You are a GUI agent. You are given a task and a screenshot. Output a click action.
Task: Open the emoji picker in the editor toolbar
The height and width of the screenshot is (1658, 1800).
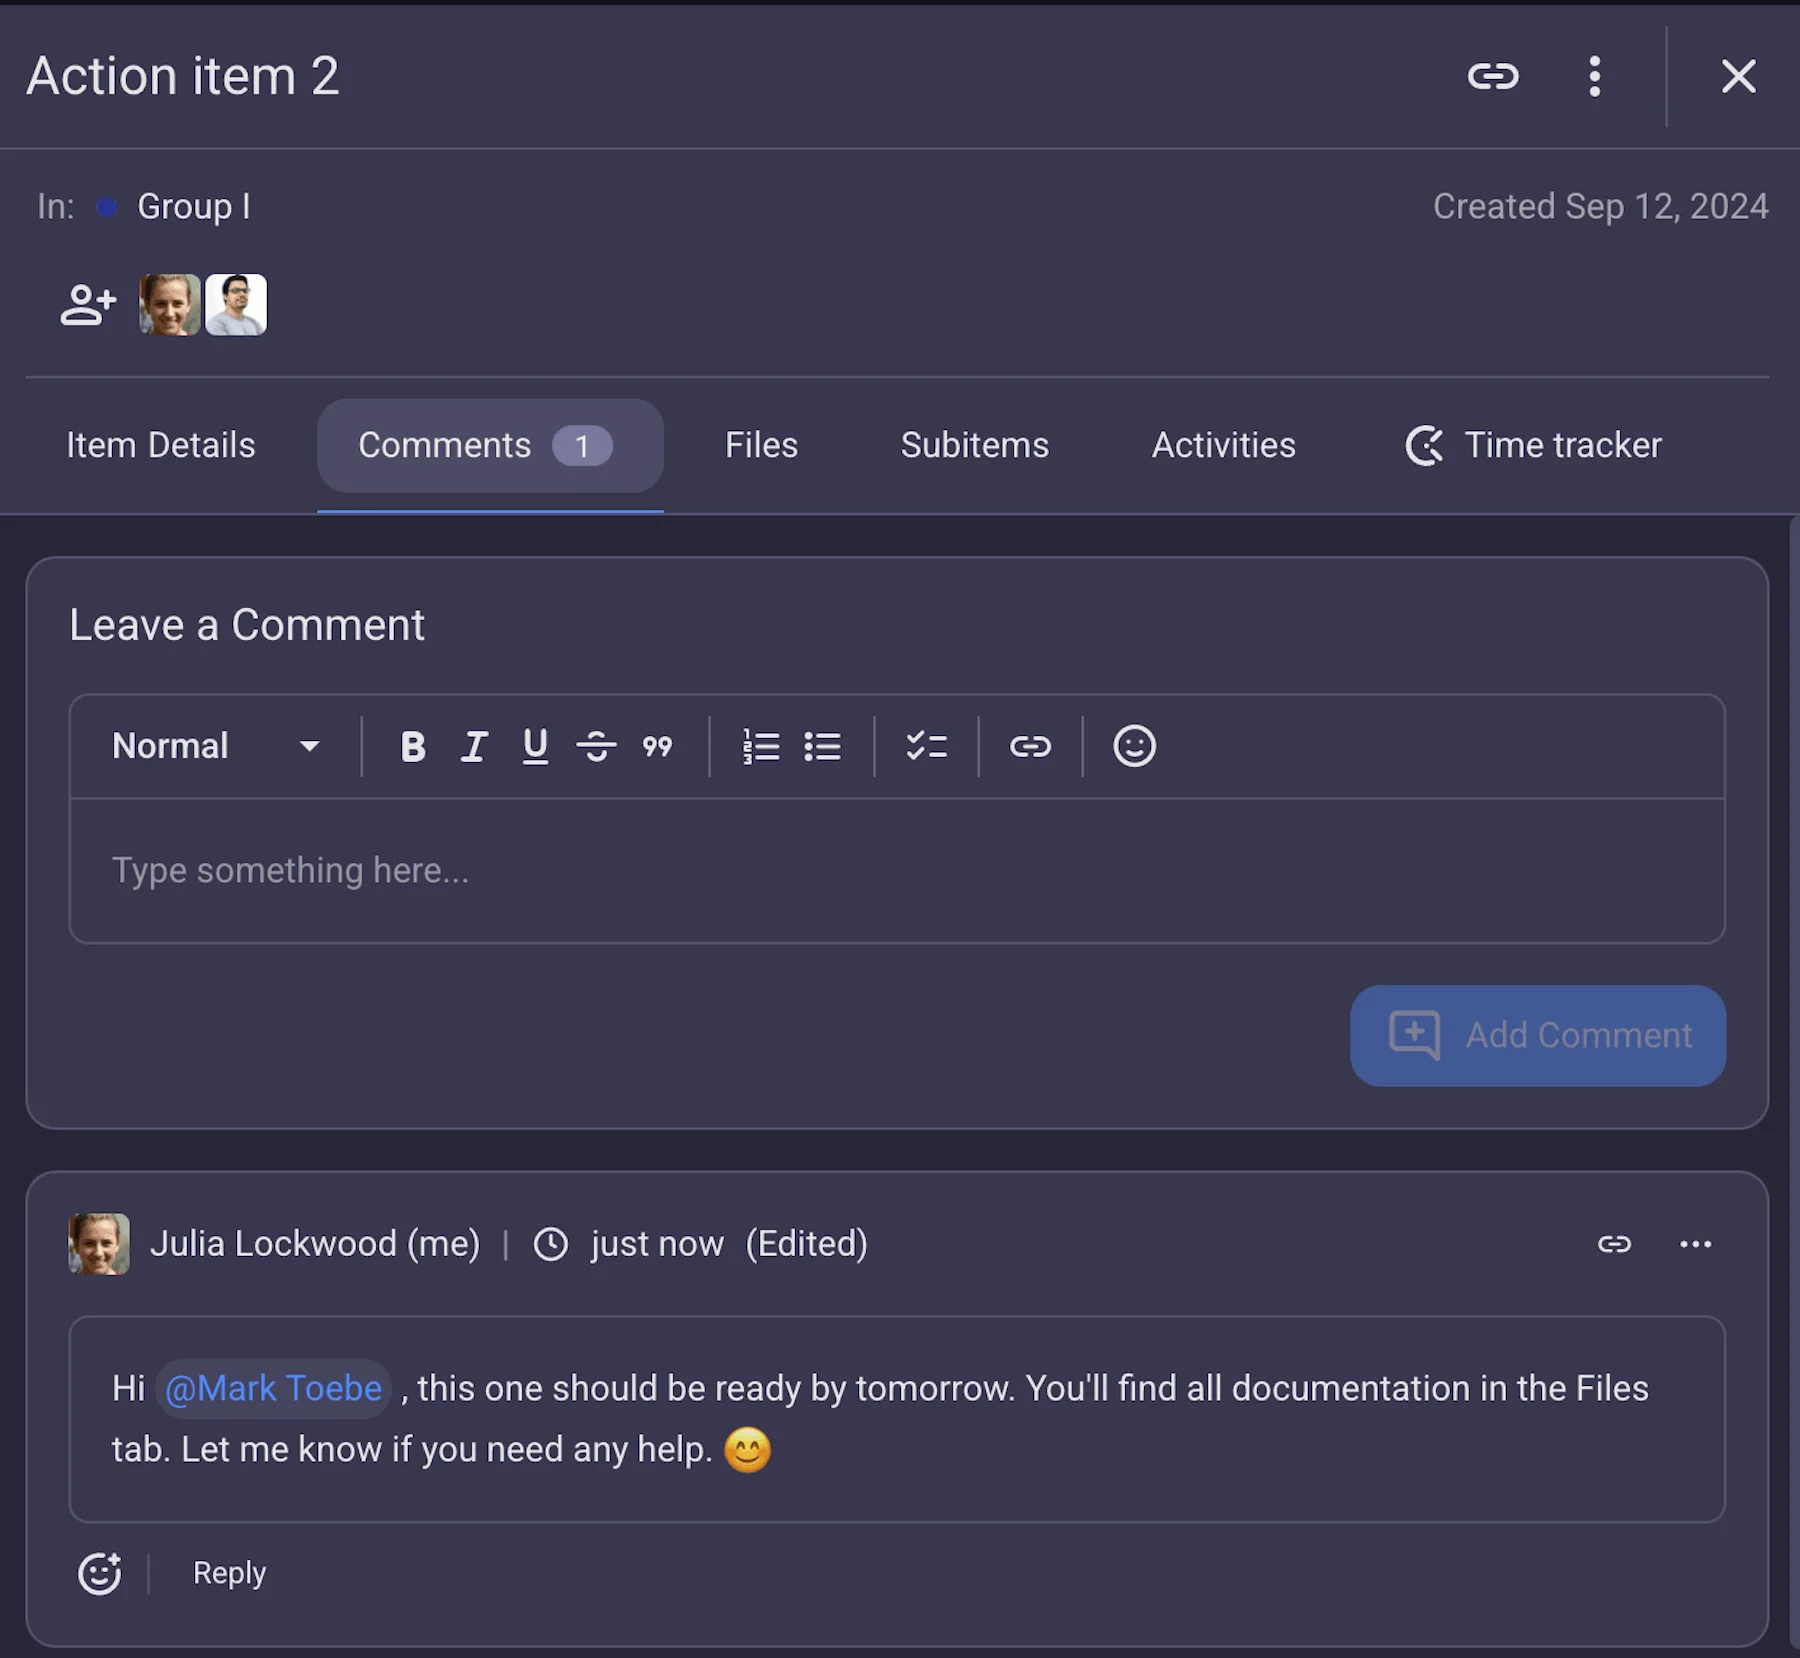coord(1134,746)
